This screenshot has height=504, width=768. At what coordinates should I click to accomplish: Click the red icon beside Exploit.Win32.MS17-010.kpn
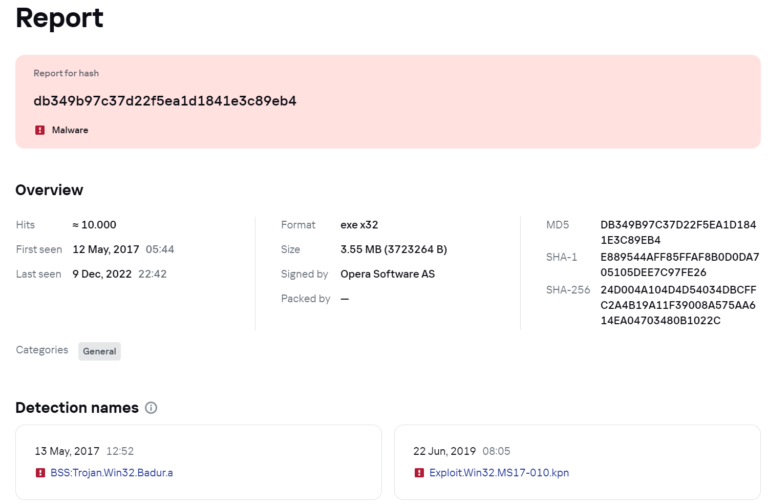[419, 473]
